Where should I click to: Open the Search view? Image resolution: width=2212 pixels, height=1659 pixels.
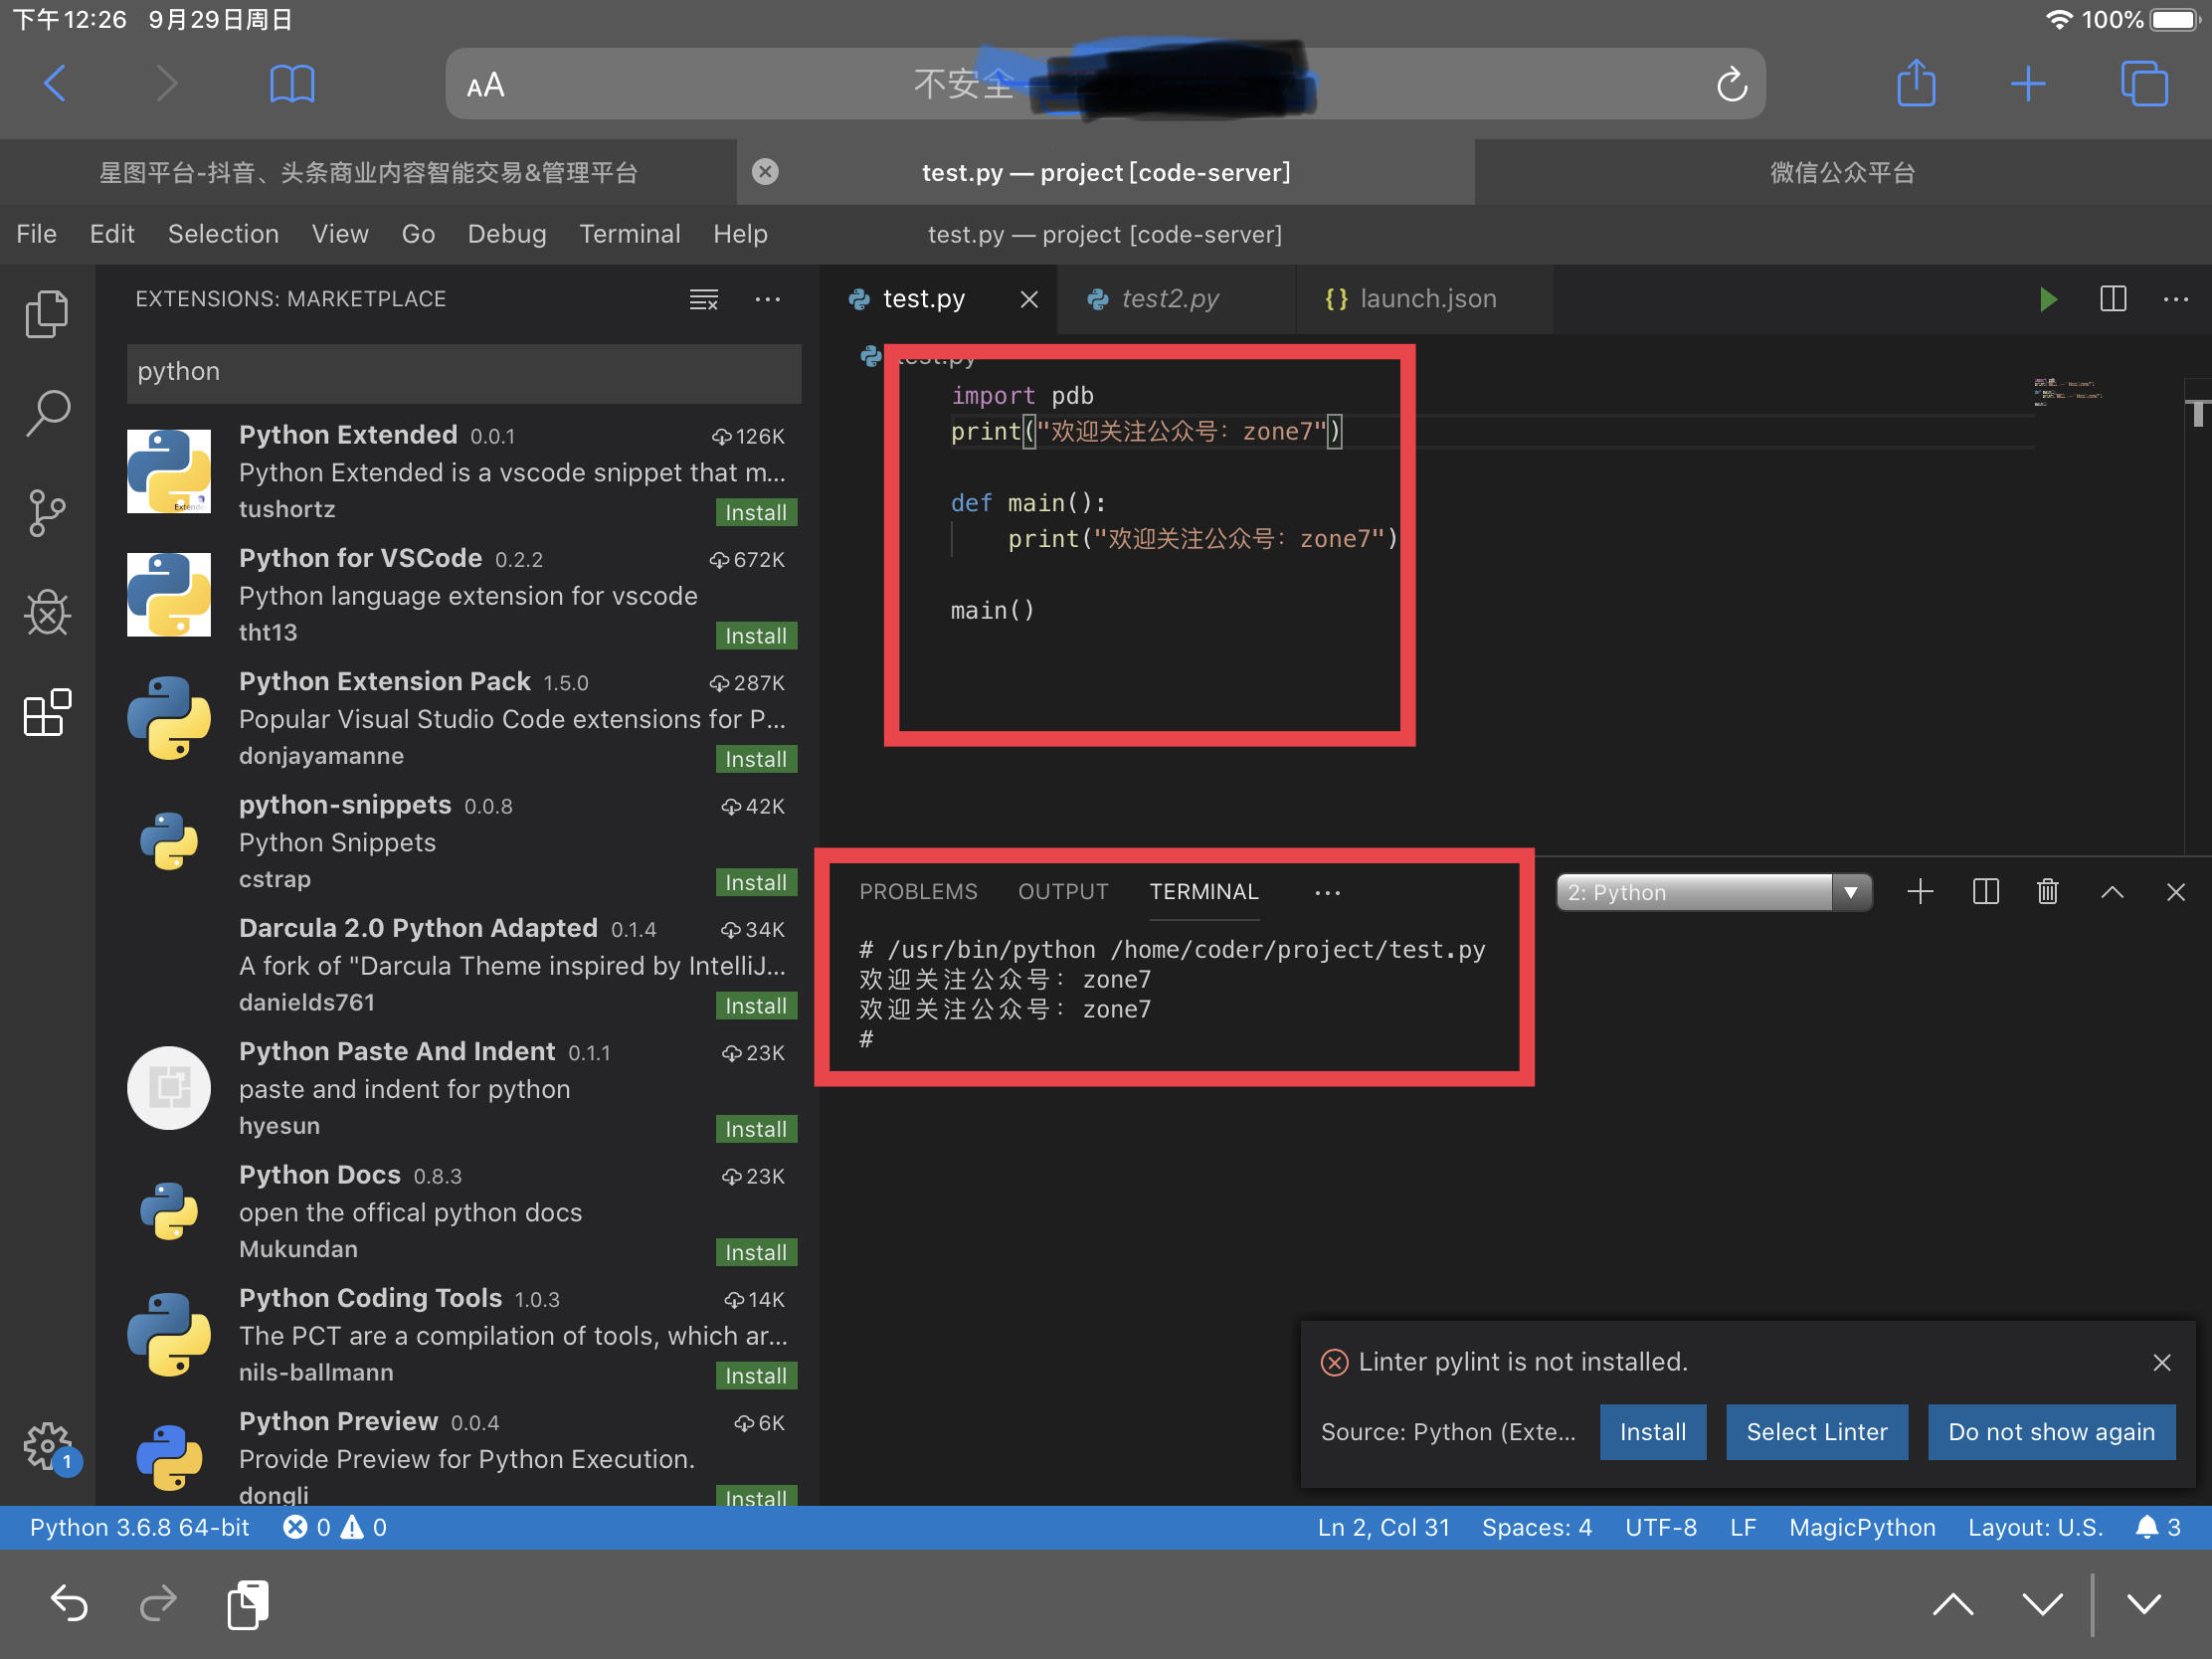pos(46,412)
